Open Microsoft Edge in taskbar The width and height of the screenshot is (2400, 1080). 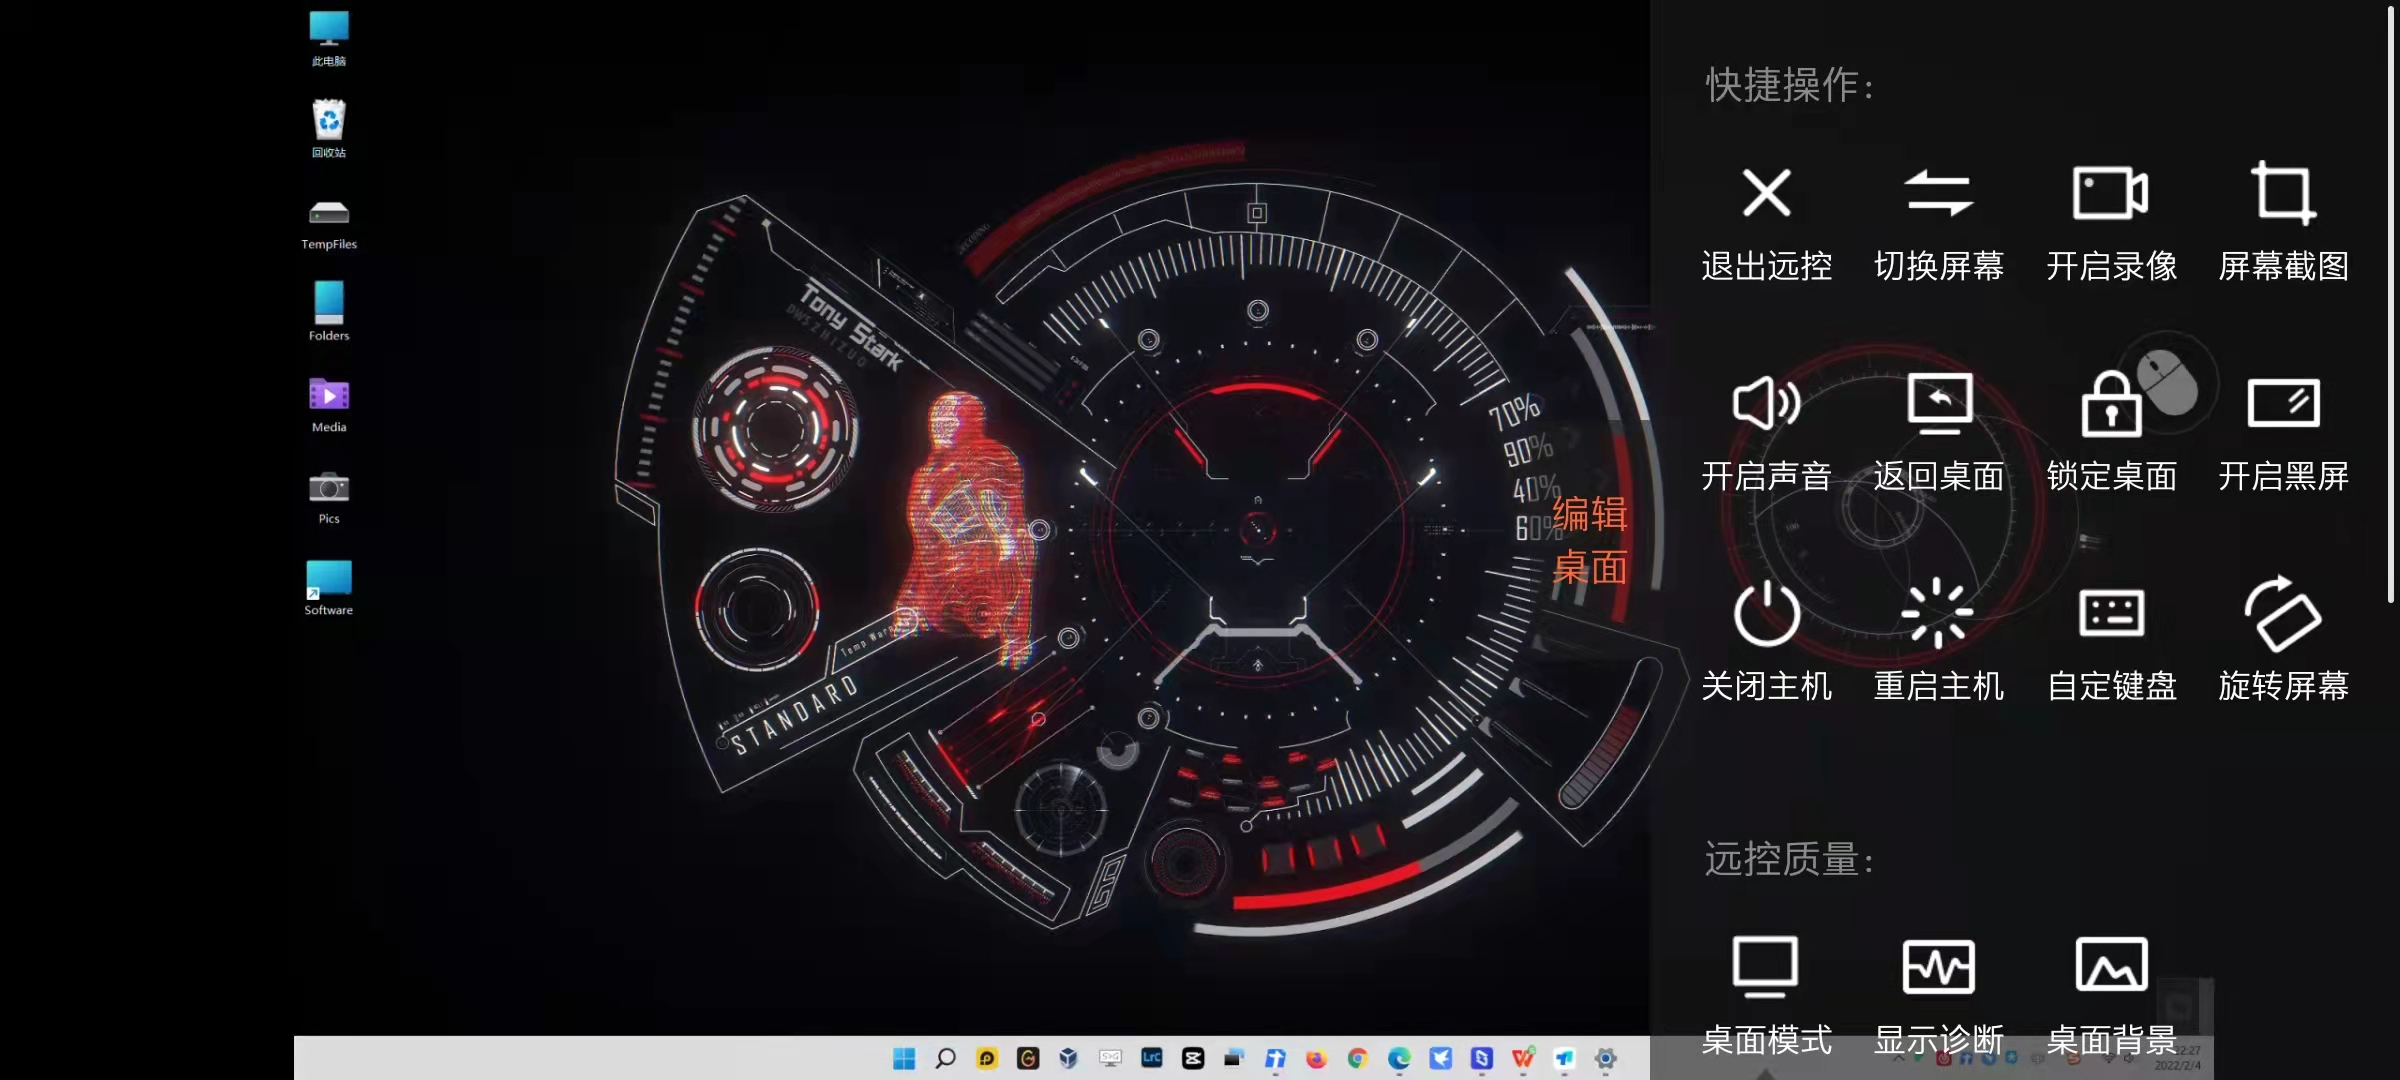[1399, 1058]
